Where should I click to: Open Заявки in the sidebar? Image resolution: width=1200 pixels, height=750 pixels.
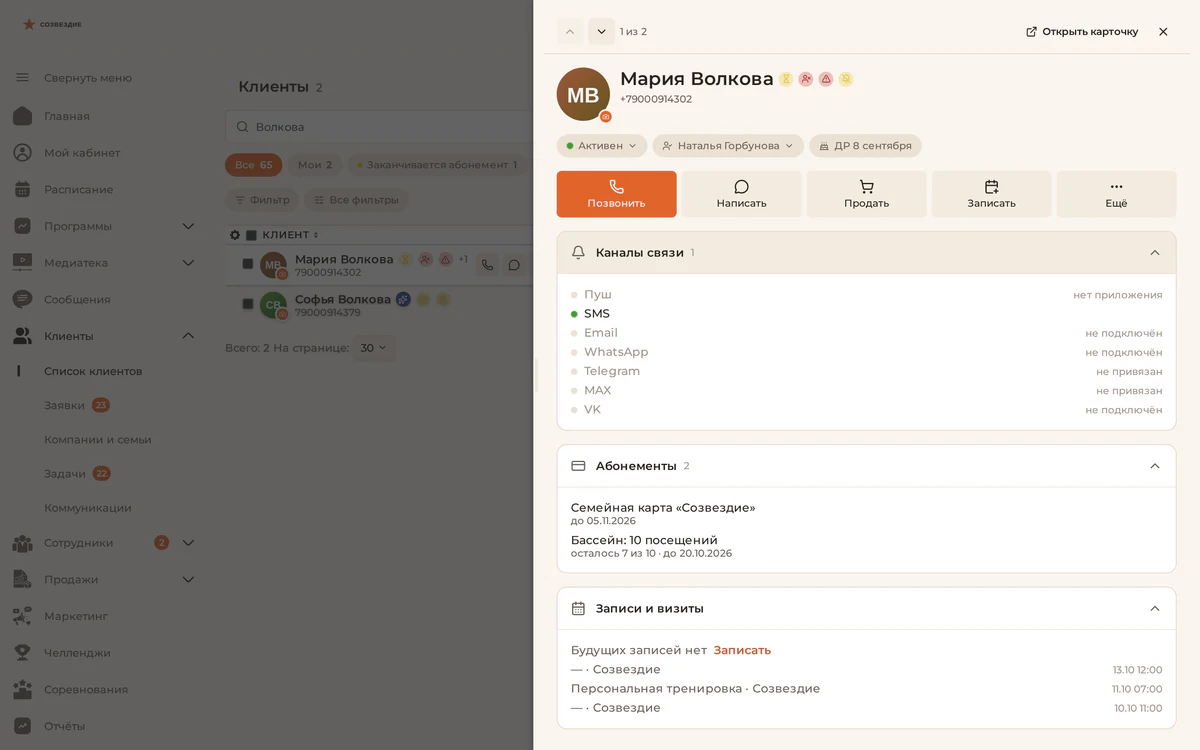(x=64, y=405)
